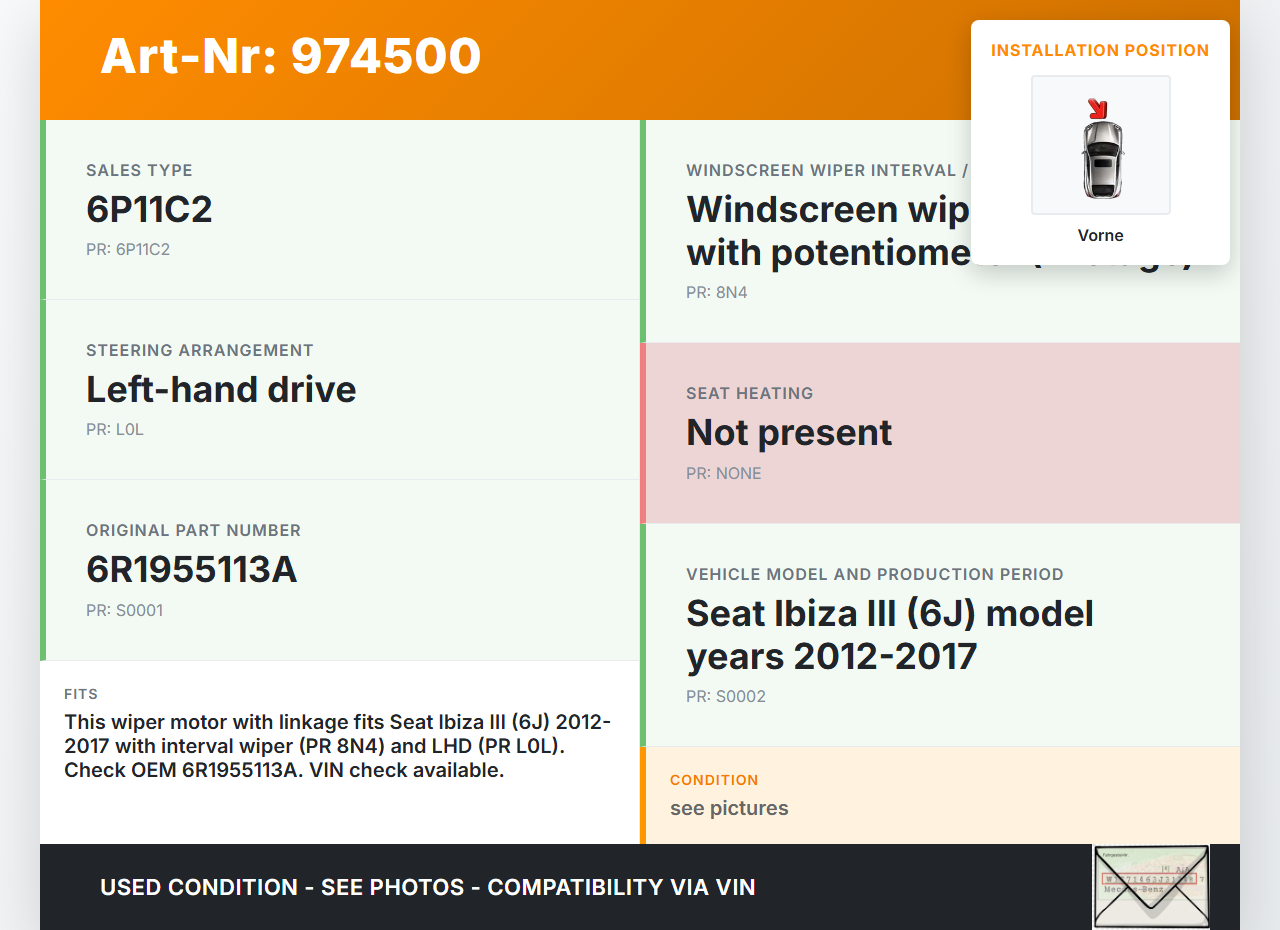Screen dimensions: 1280x930
Task: Click the Fits description paragraph
Action: pyautogui.click(x=338, y=746)
